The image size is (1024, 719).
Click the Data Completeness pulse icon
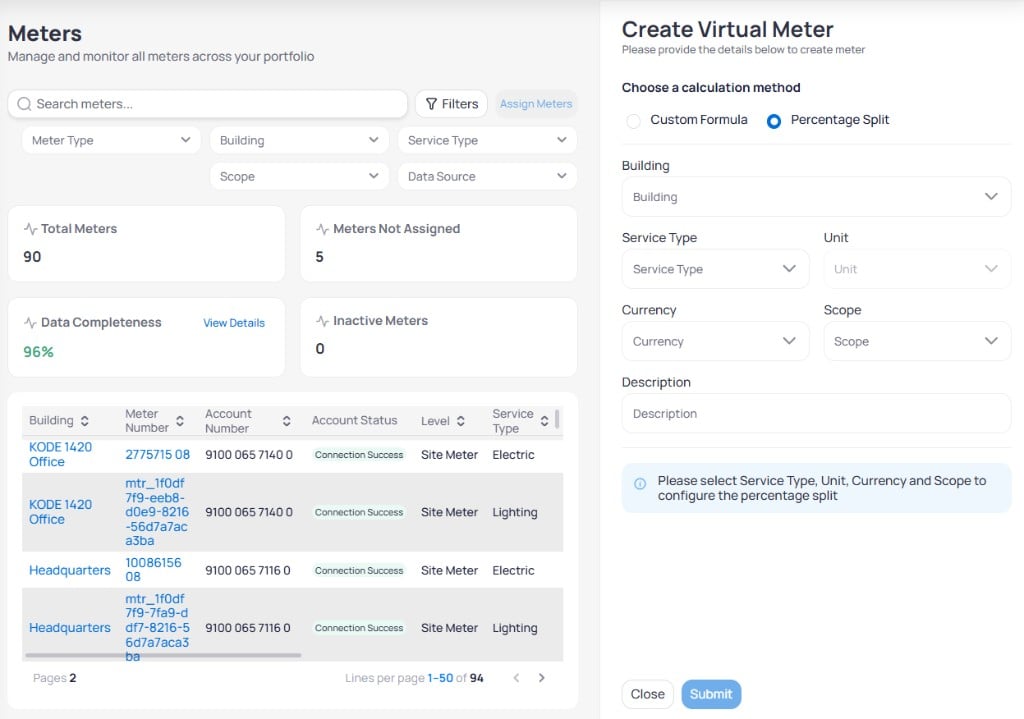tap(30, 323)
